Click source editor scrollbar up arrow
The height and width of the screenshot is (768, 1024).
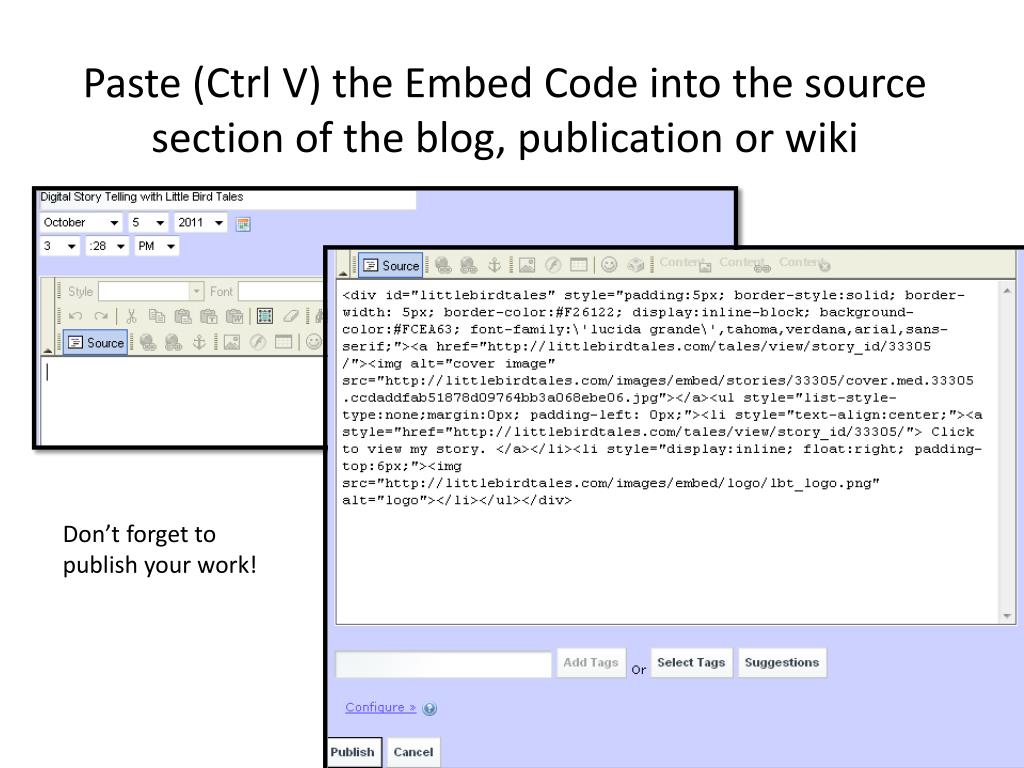tap(1007, 290)
